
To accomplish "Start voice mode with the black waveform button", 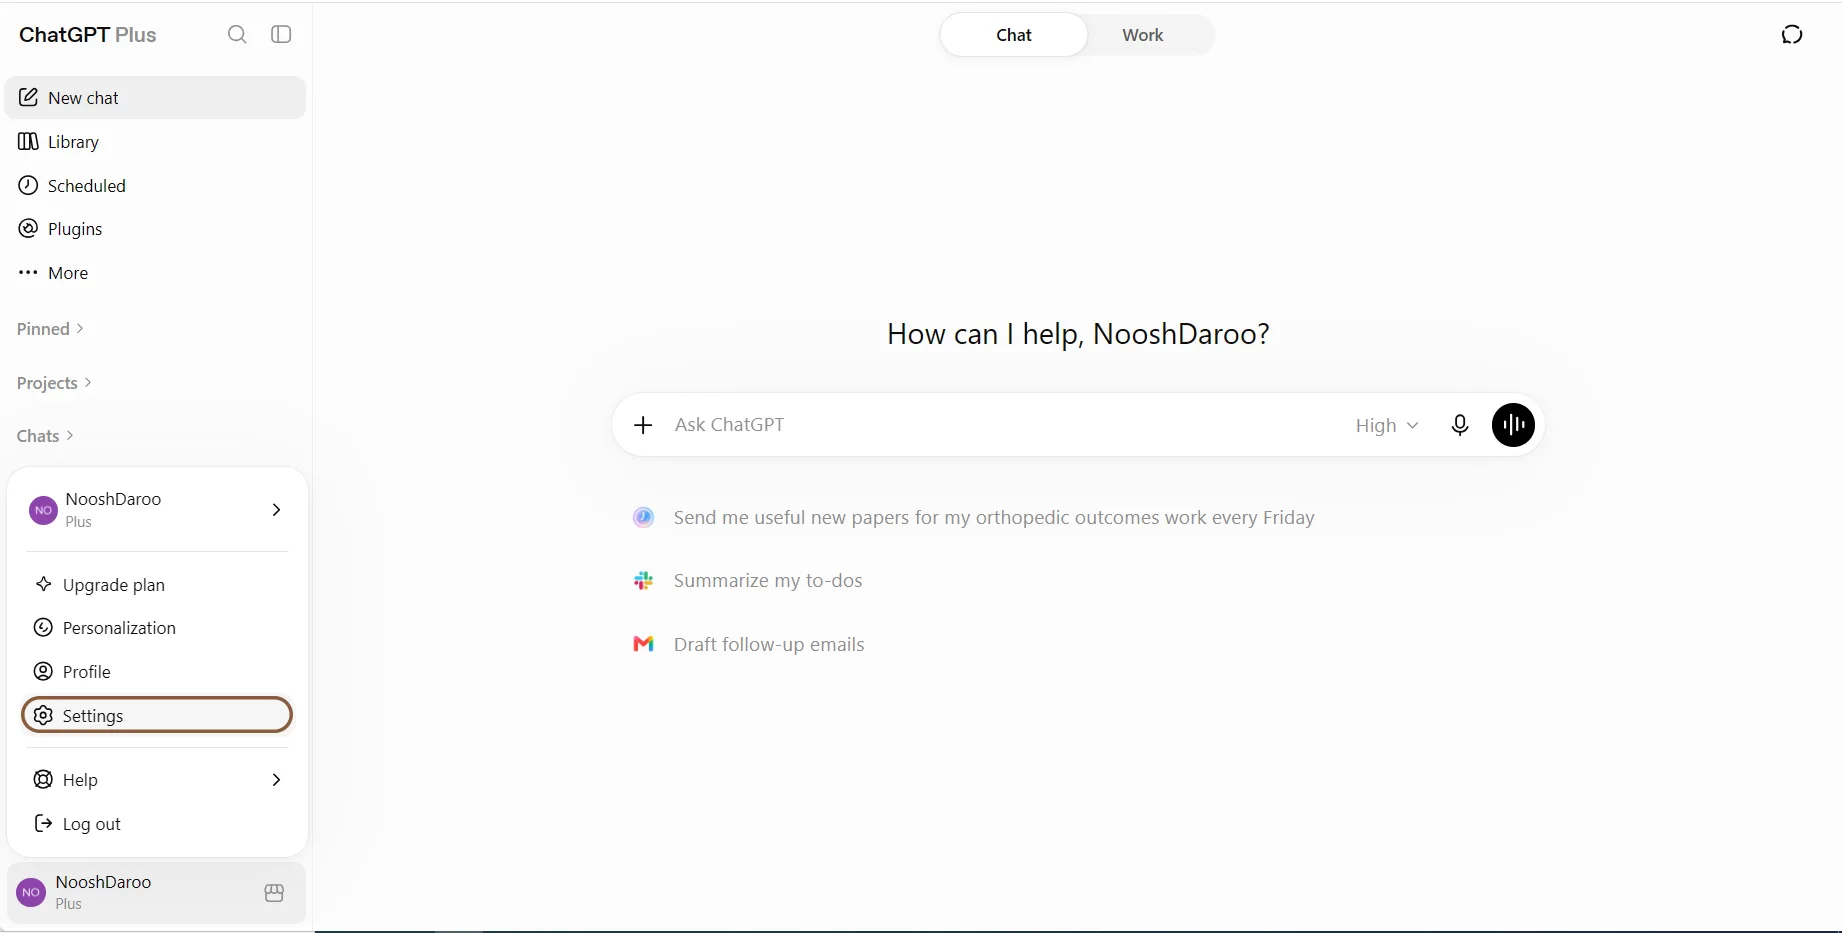I will point(1513,425).
